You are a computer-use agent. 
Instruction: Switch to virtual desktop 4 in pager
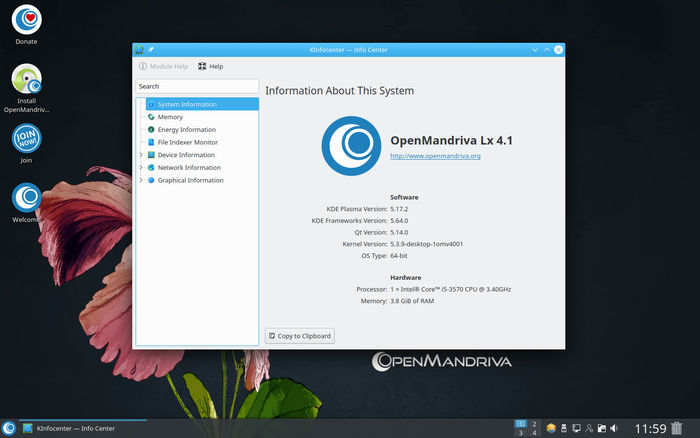[x=535, y=433]
